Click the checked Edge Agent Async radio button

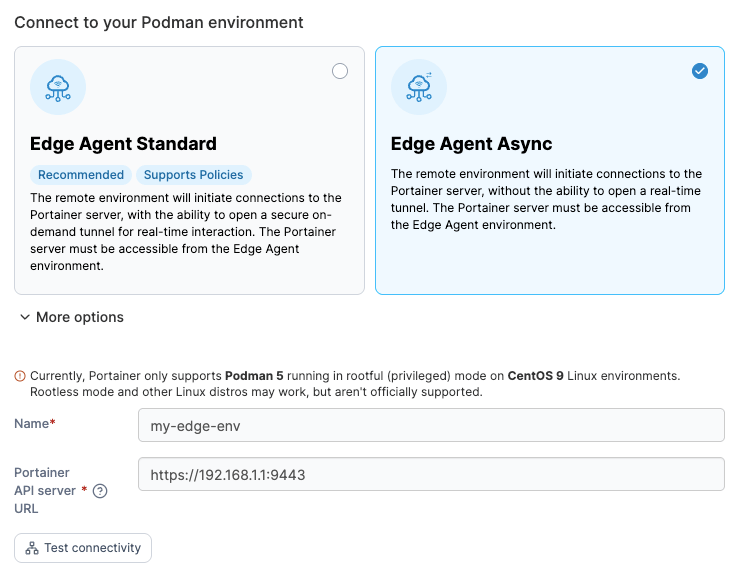[700, 71]
